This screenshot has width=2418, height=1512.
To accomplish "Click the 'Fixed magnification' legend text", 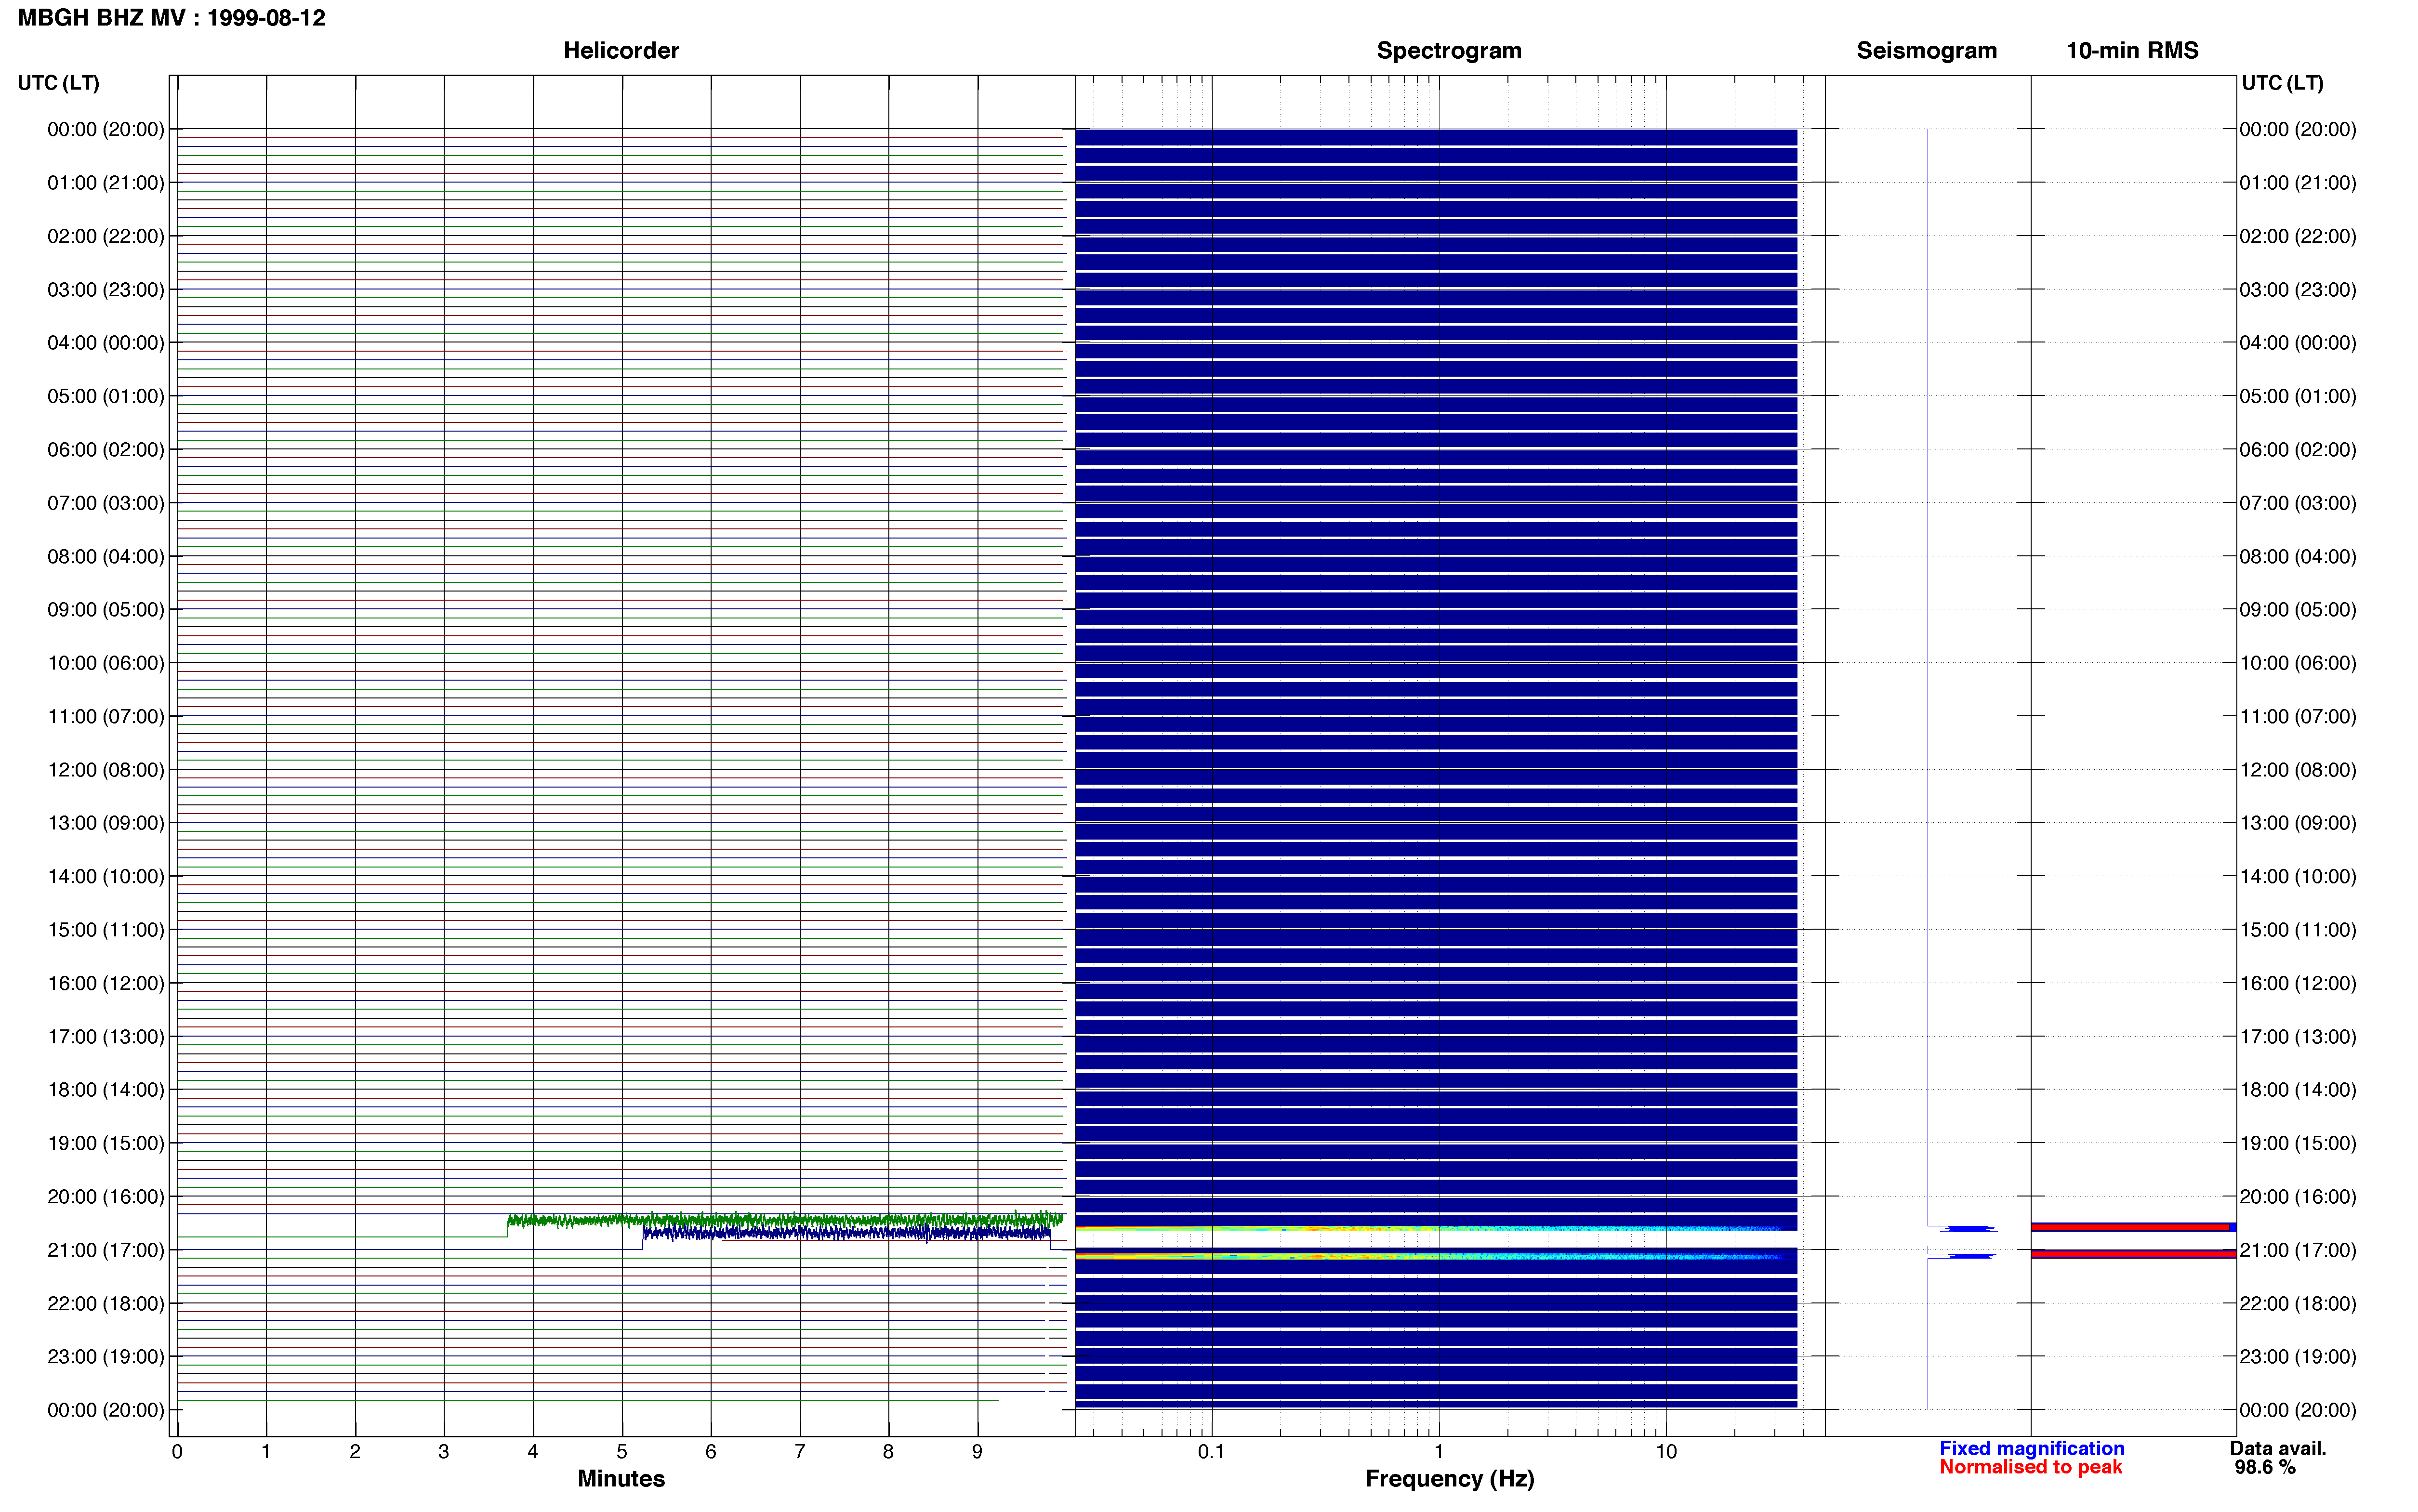I will point(2031,1448).
